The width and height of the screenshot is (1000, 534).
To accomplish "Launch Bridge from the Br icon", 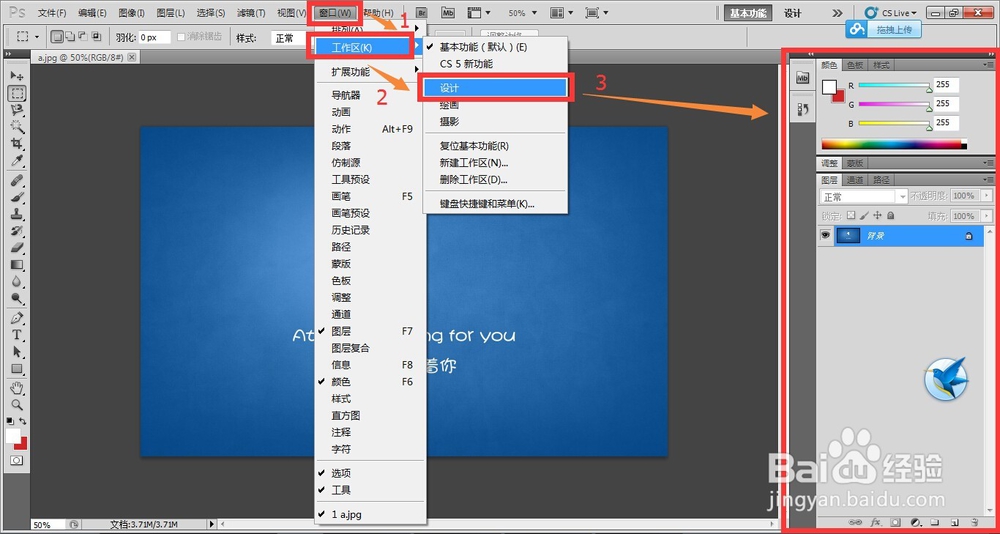I will tap(422, 13).
